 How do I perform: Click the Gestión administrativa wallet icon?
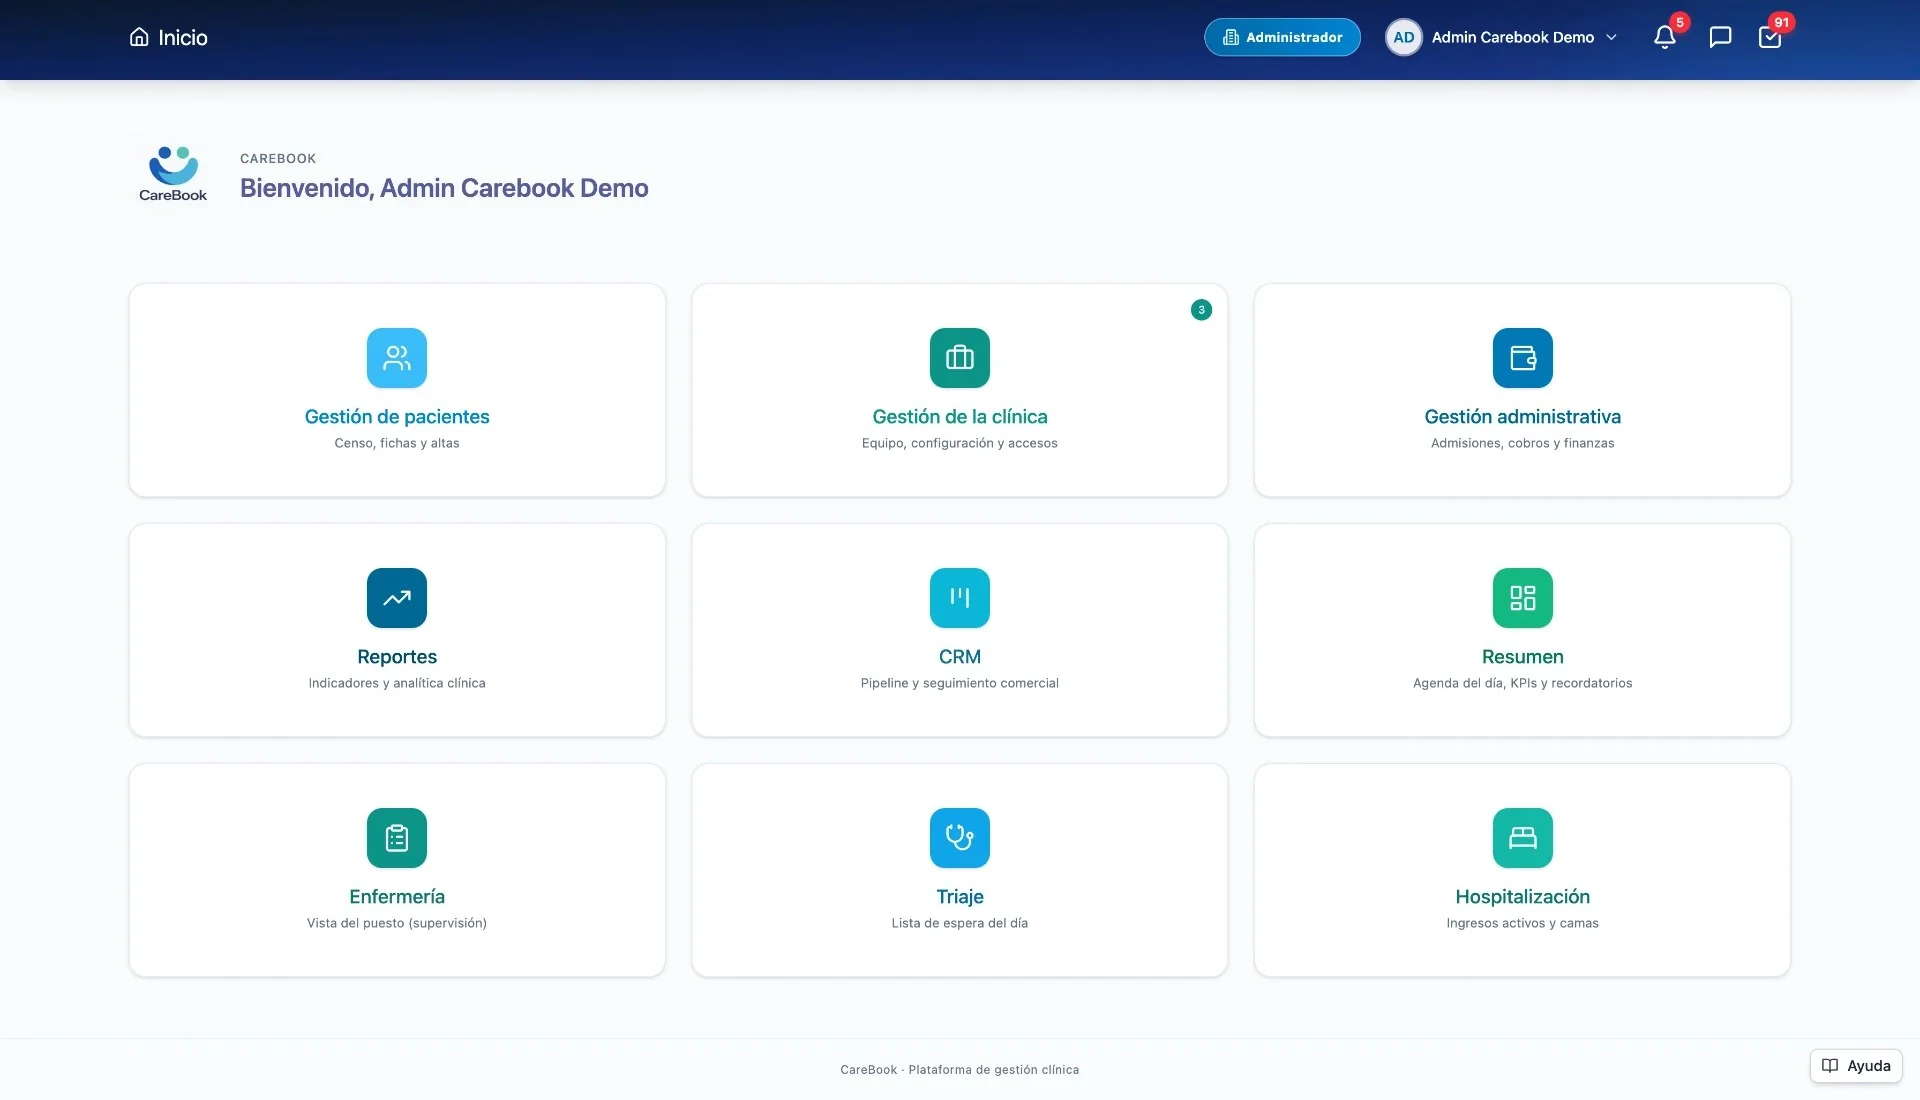point(1523,358)
